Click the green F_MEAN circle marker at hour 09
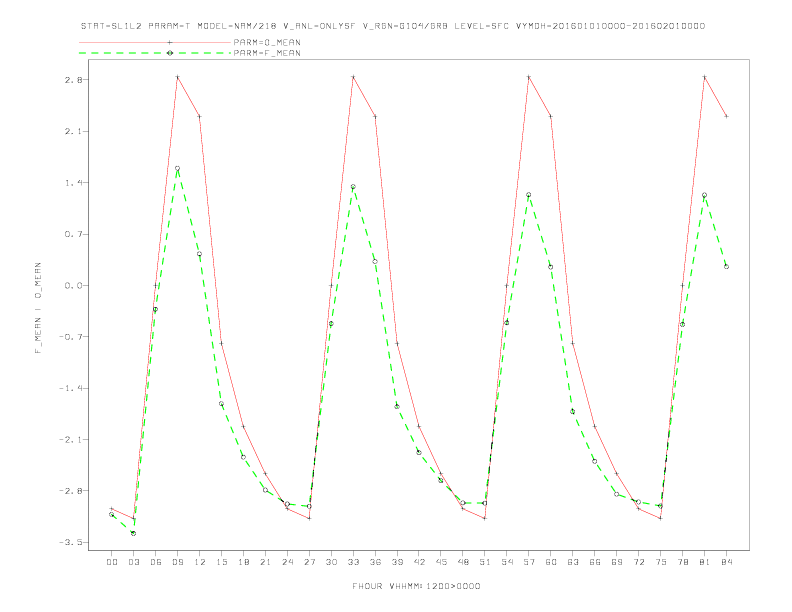Viewport: 792px width, 612px height. click(177, 169)
